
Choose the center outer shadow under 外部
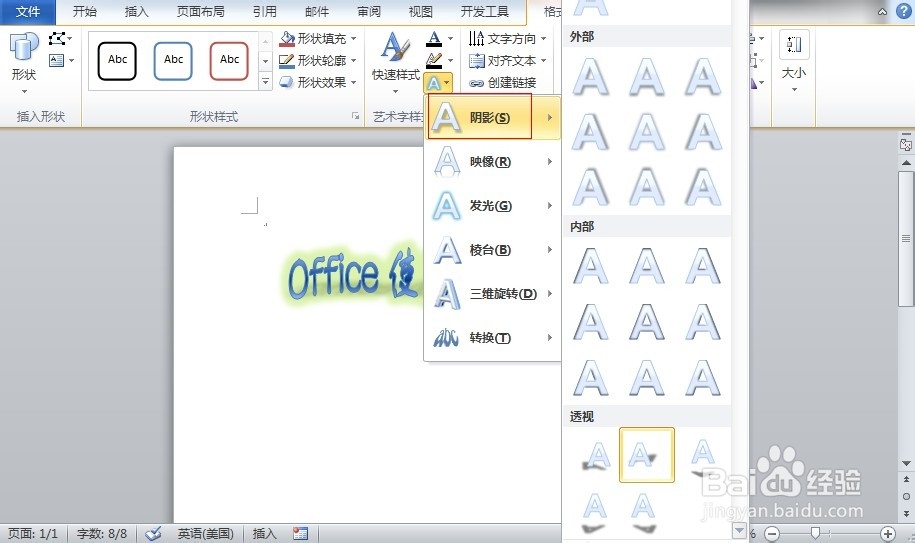tap(647, 132)
